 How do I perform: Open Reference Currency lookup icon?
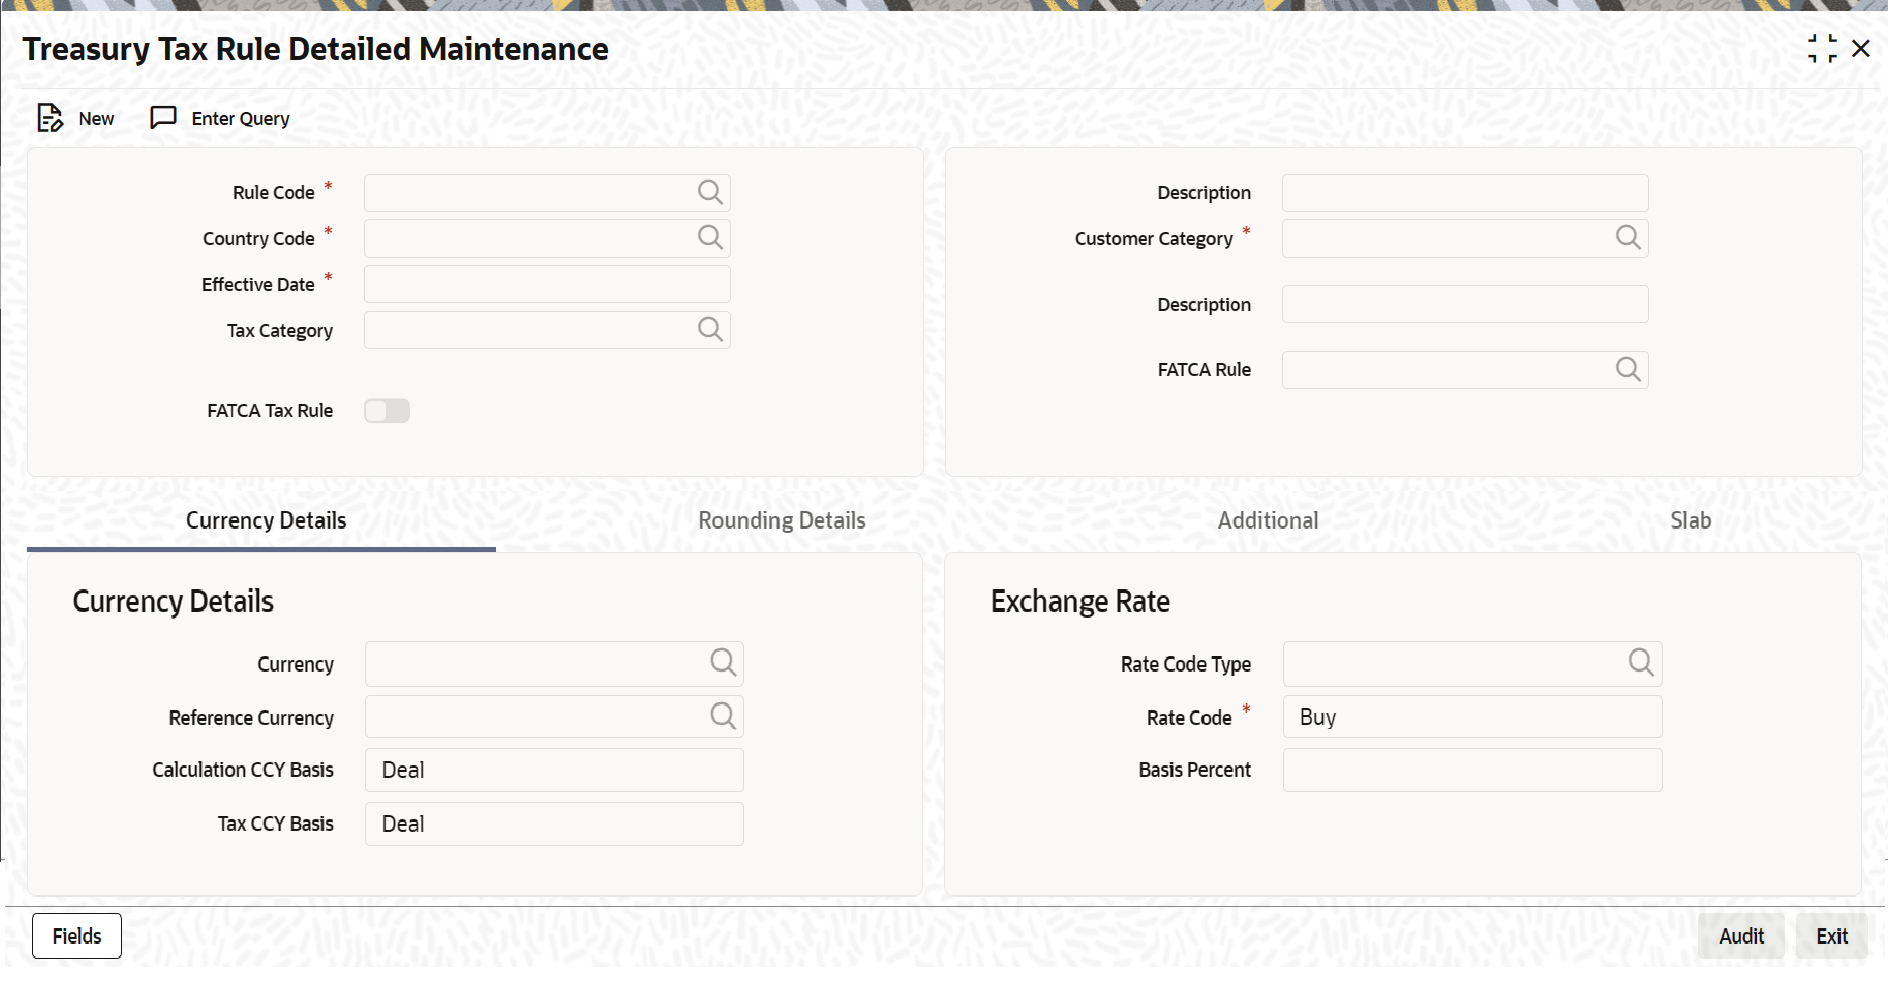723,715
